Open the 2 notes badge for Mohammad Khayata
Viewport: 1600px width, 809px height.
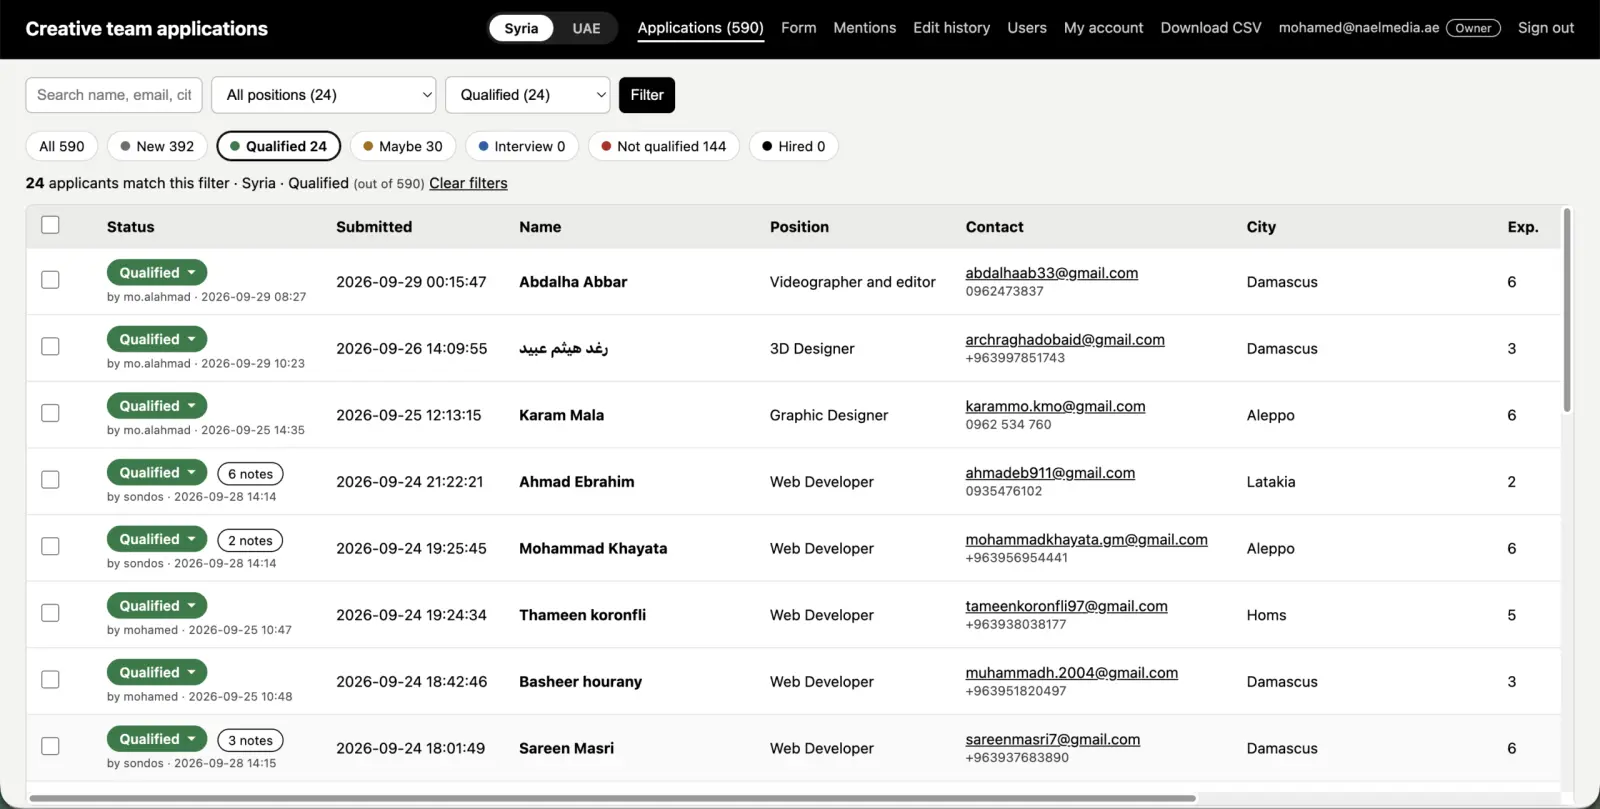[250, 541]
